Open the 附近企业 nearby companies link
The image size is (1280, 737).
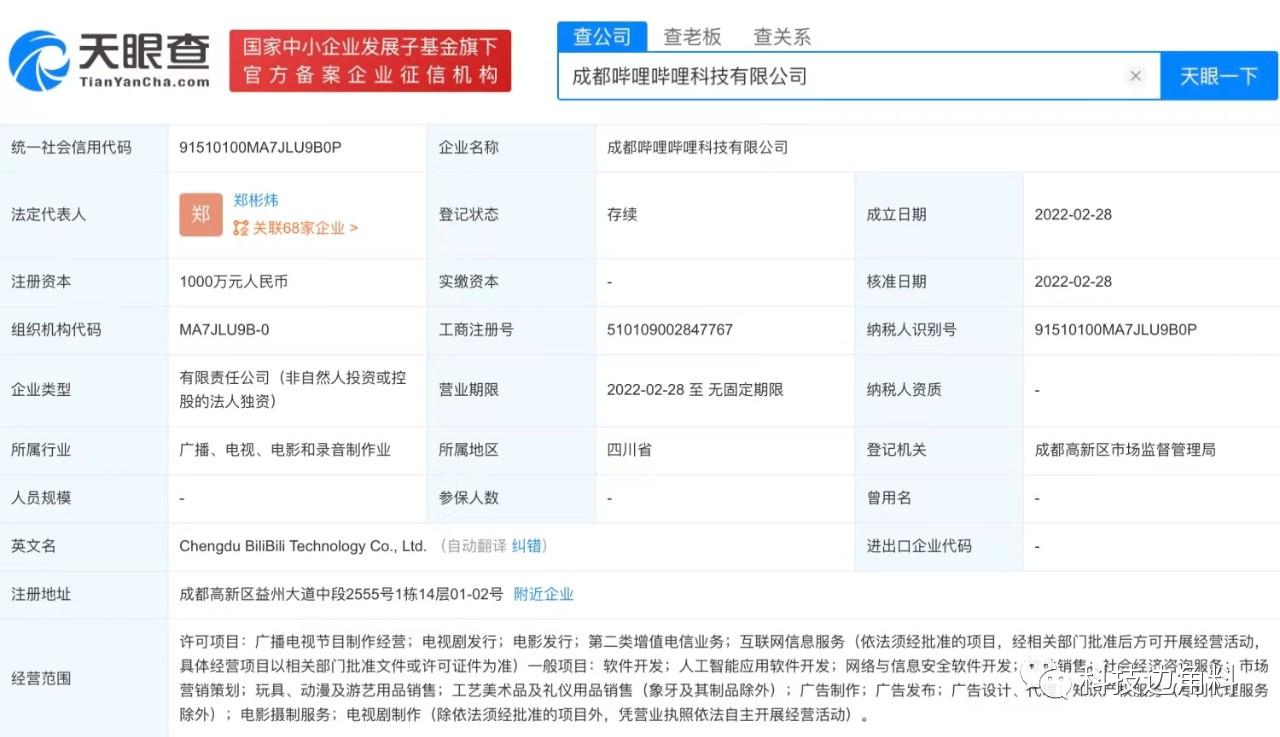543,594
